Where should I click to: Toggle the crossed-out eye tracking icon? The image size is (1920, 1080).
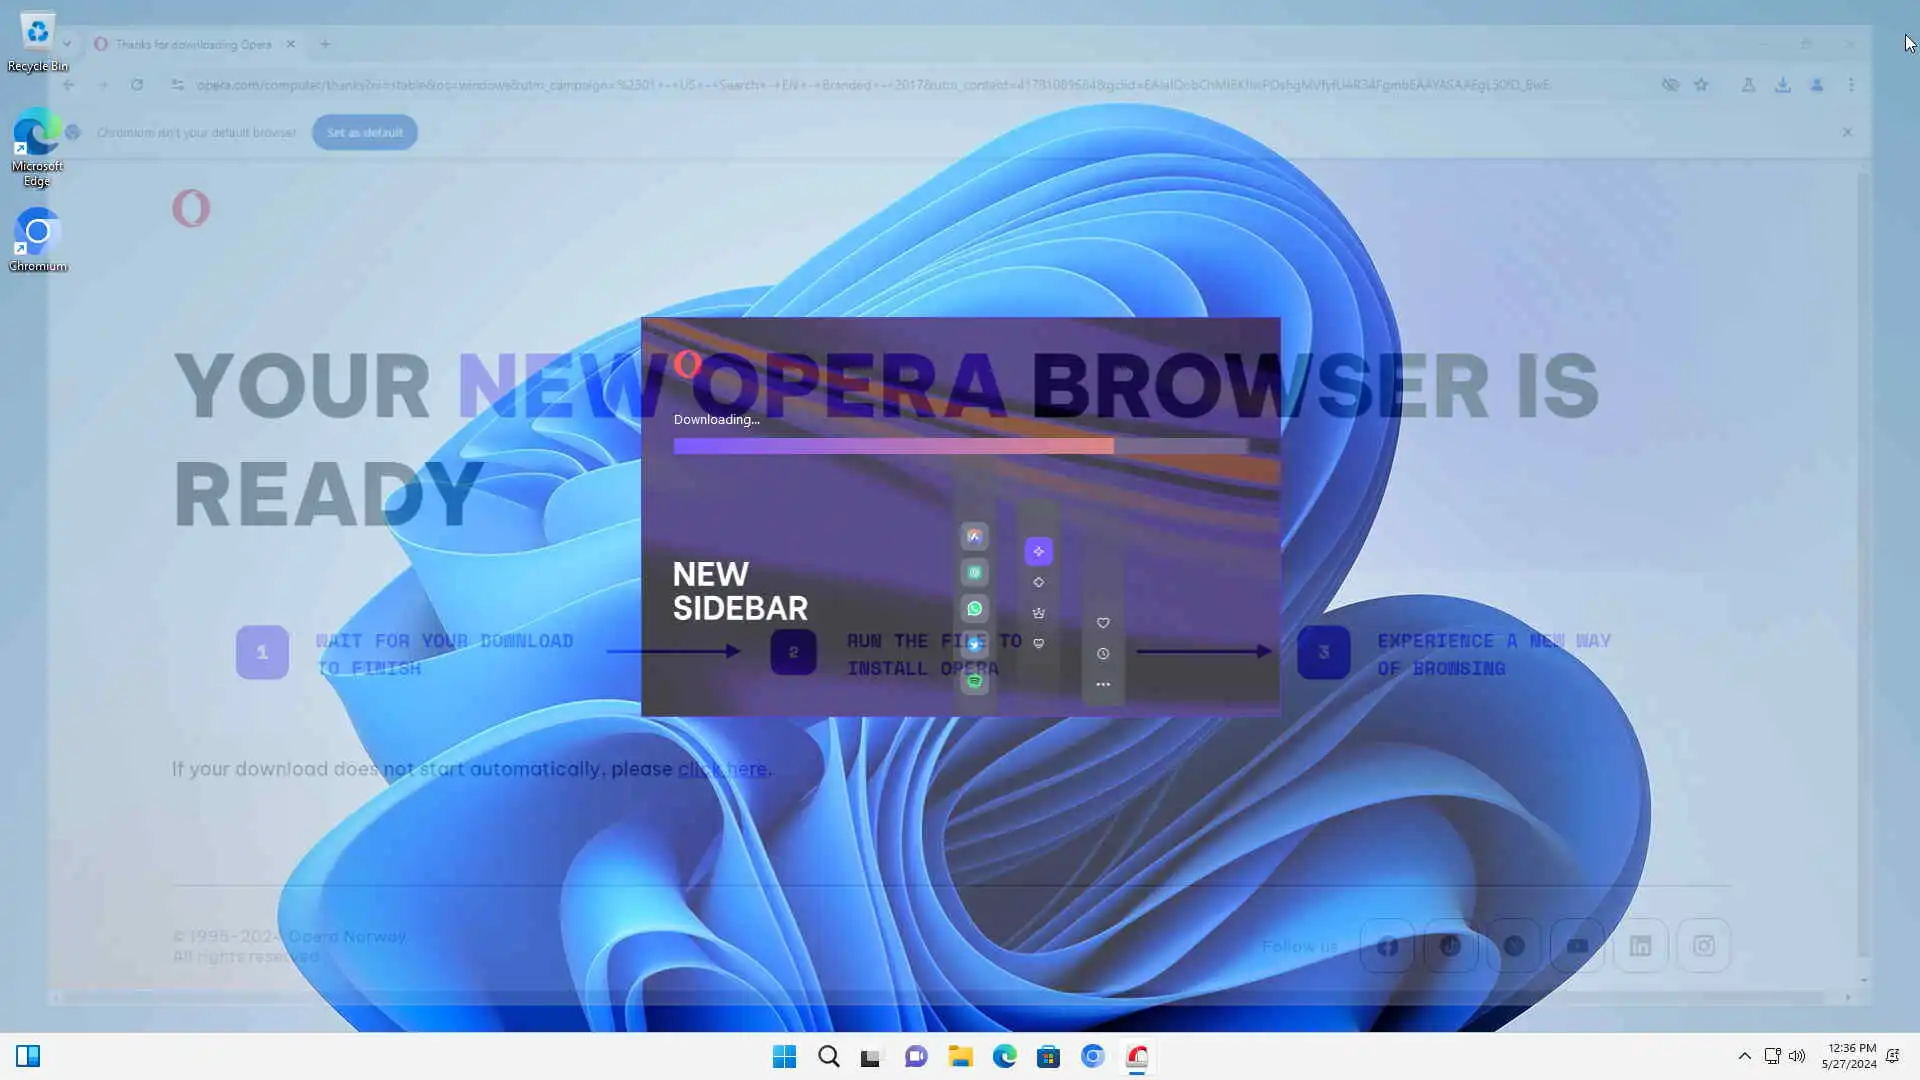pyautogui.click(x=1670, y=85)
